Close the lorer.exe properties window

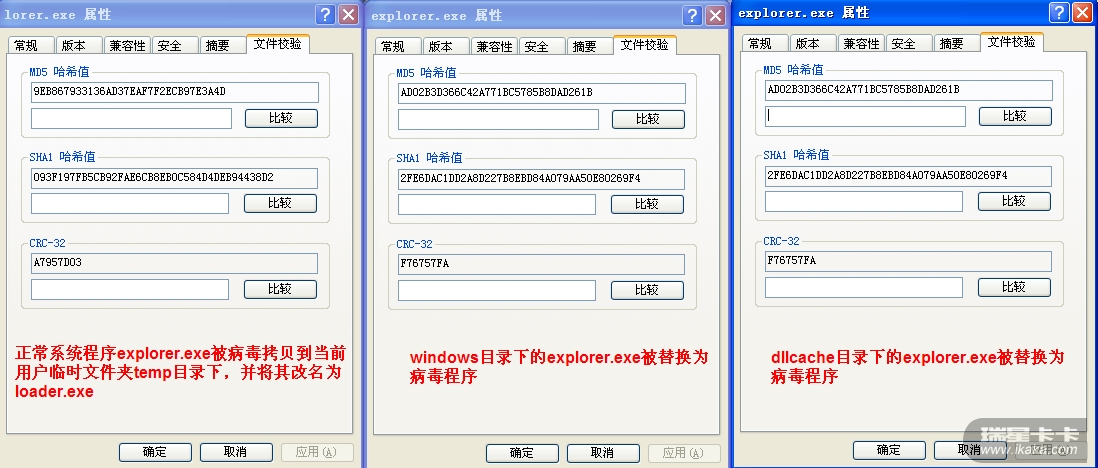[x=348, y=15]
